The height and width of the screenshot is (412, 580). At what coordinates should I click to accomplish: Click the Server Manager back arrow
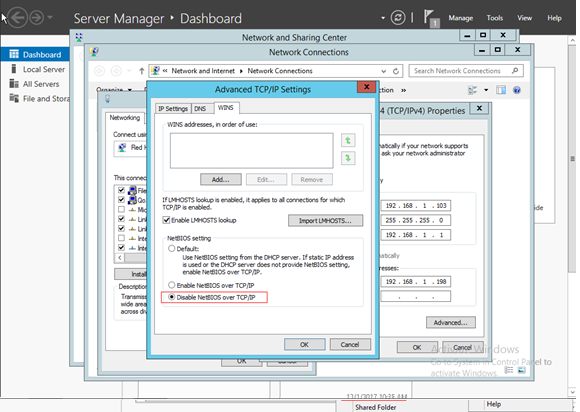[17, 18]
